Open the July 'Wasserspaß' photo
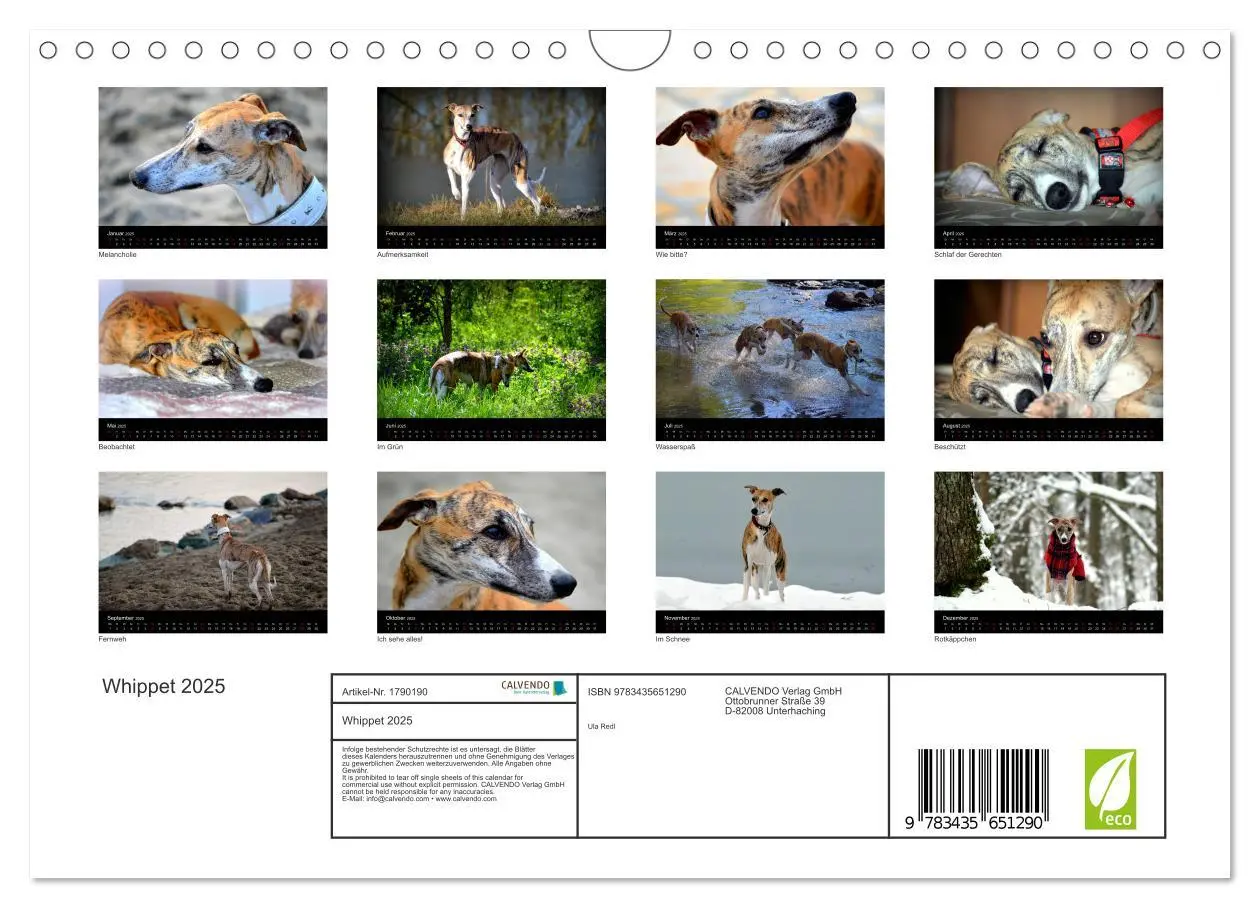This screenshot has width=1260, height=908. (x=770, y=349)
